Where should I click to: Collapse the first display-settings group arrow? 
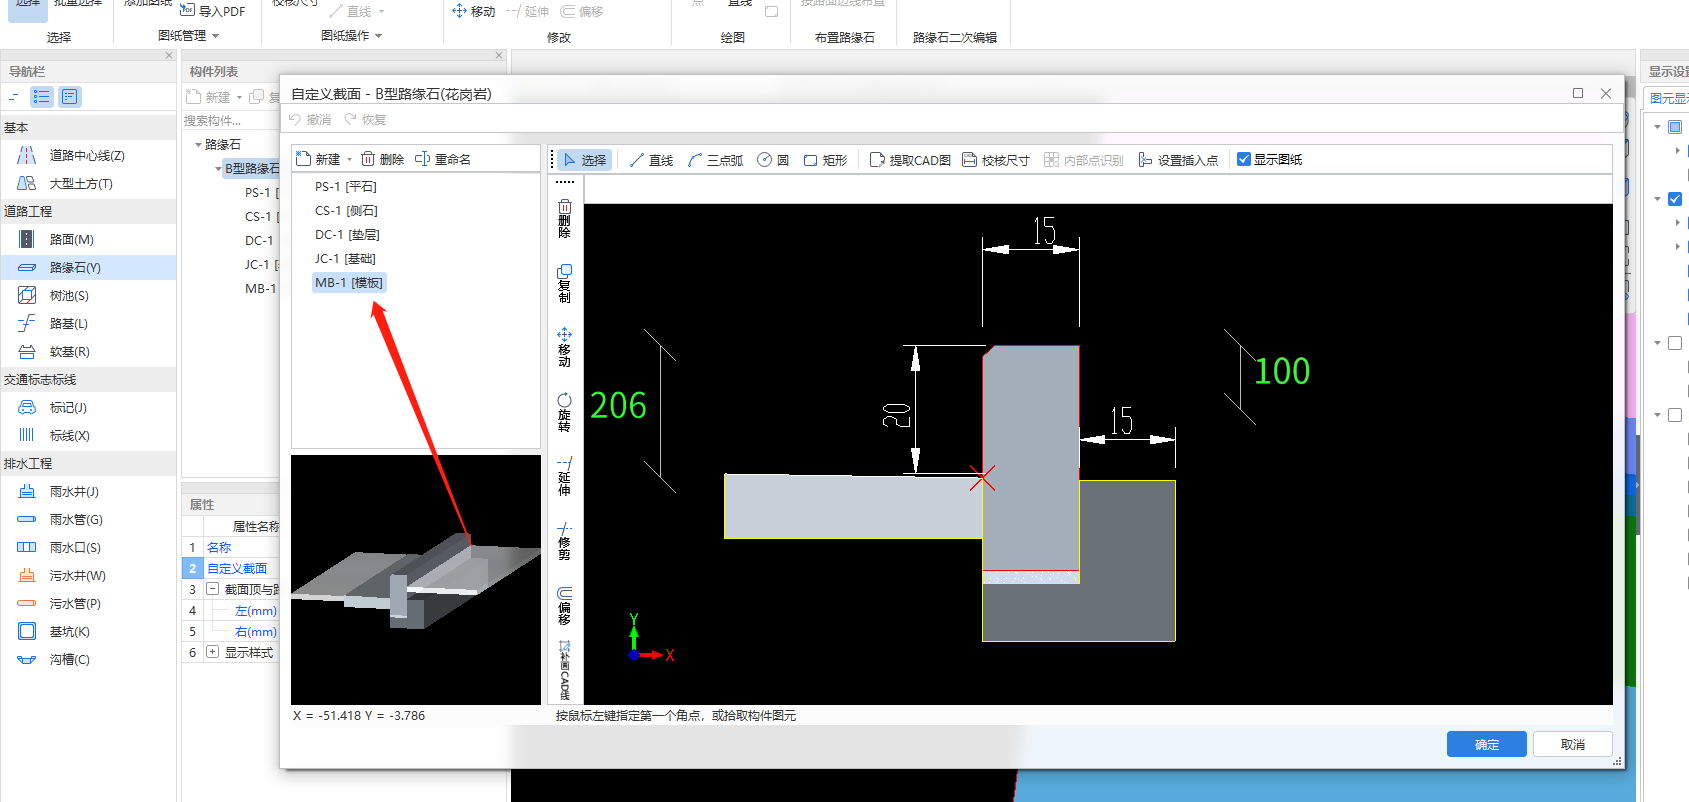[1657, 127]
